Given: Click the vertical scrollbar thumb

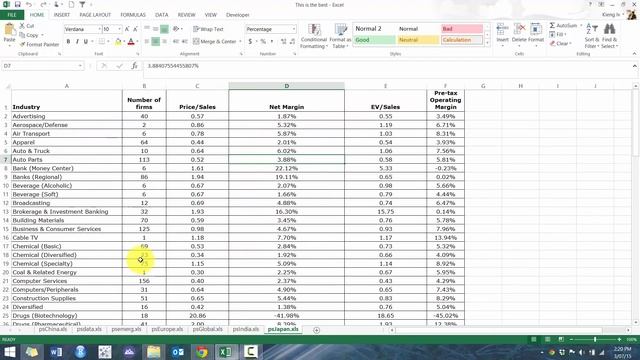Looking at the screenshot, I should [636, 122].
